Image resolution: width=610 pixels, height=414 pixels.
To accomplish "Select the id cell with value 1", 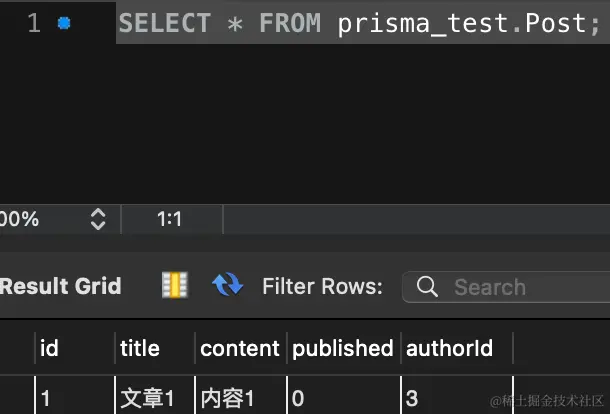I will pyautogui.click(x=75, y=398).
